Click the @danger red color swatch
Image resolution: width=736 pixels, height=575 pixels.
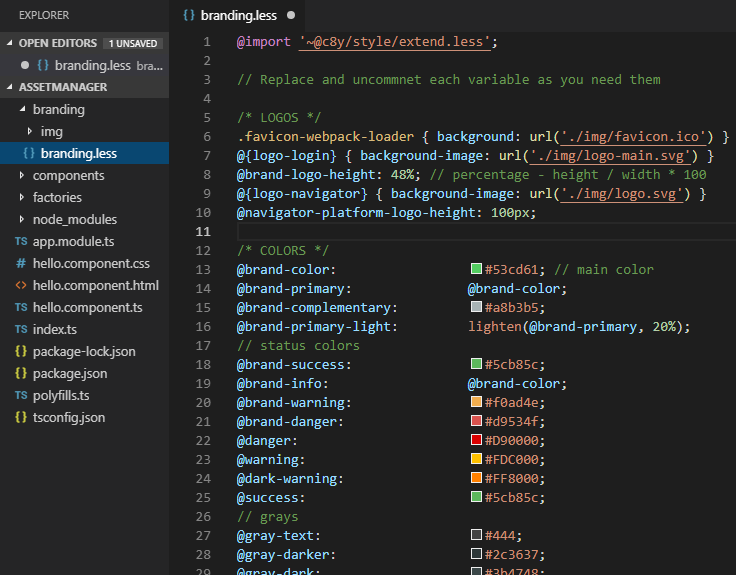point(476,441)
